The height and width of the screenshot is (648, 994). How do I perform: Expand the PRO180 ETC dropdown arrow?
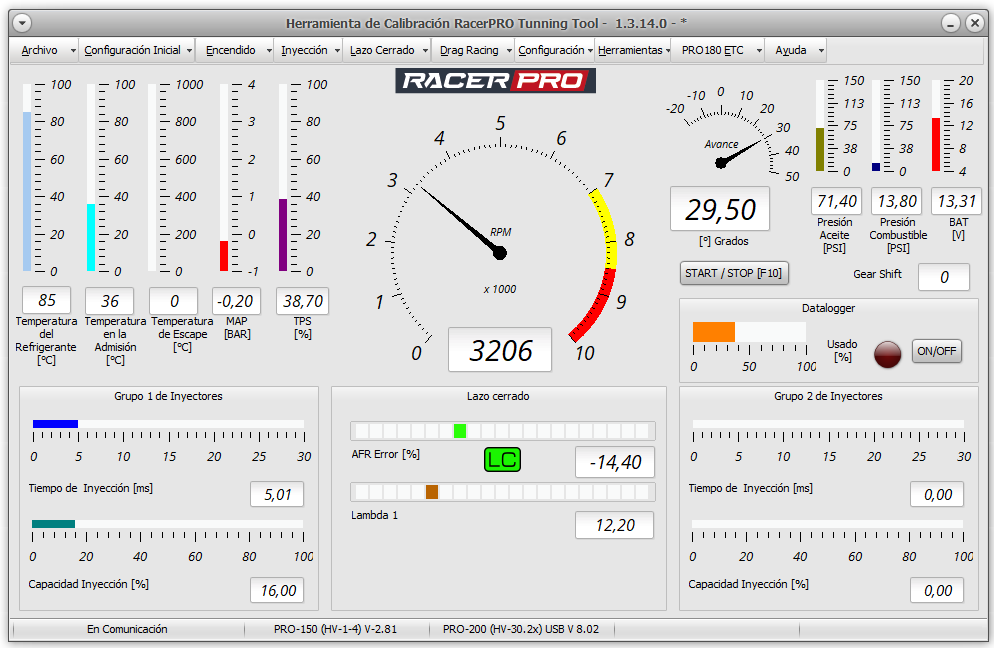click(x=759, y=50)
